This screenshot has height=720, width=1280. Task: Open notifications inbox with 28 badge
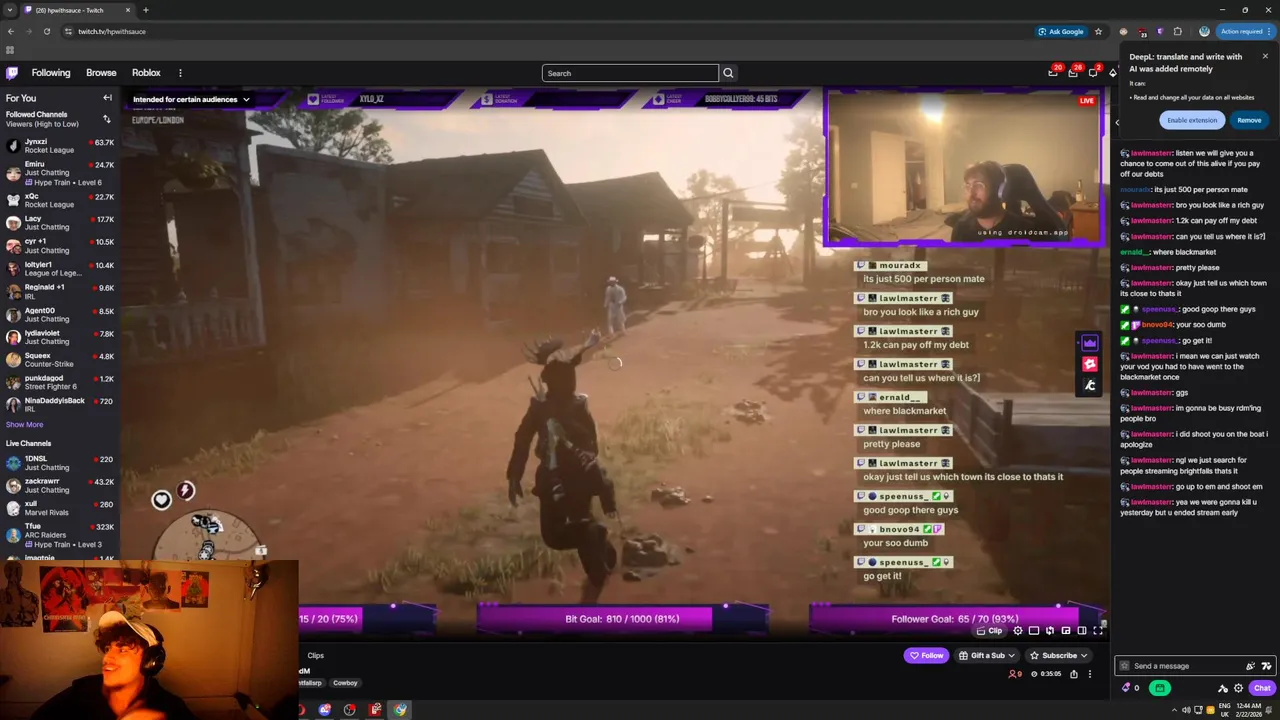point(1072,73)
